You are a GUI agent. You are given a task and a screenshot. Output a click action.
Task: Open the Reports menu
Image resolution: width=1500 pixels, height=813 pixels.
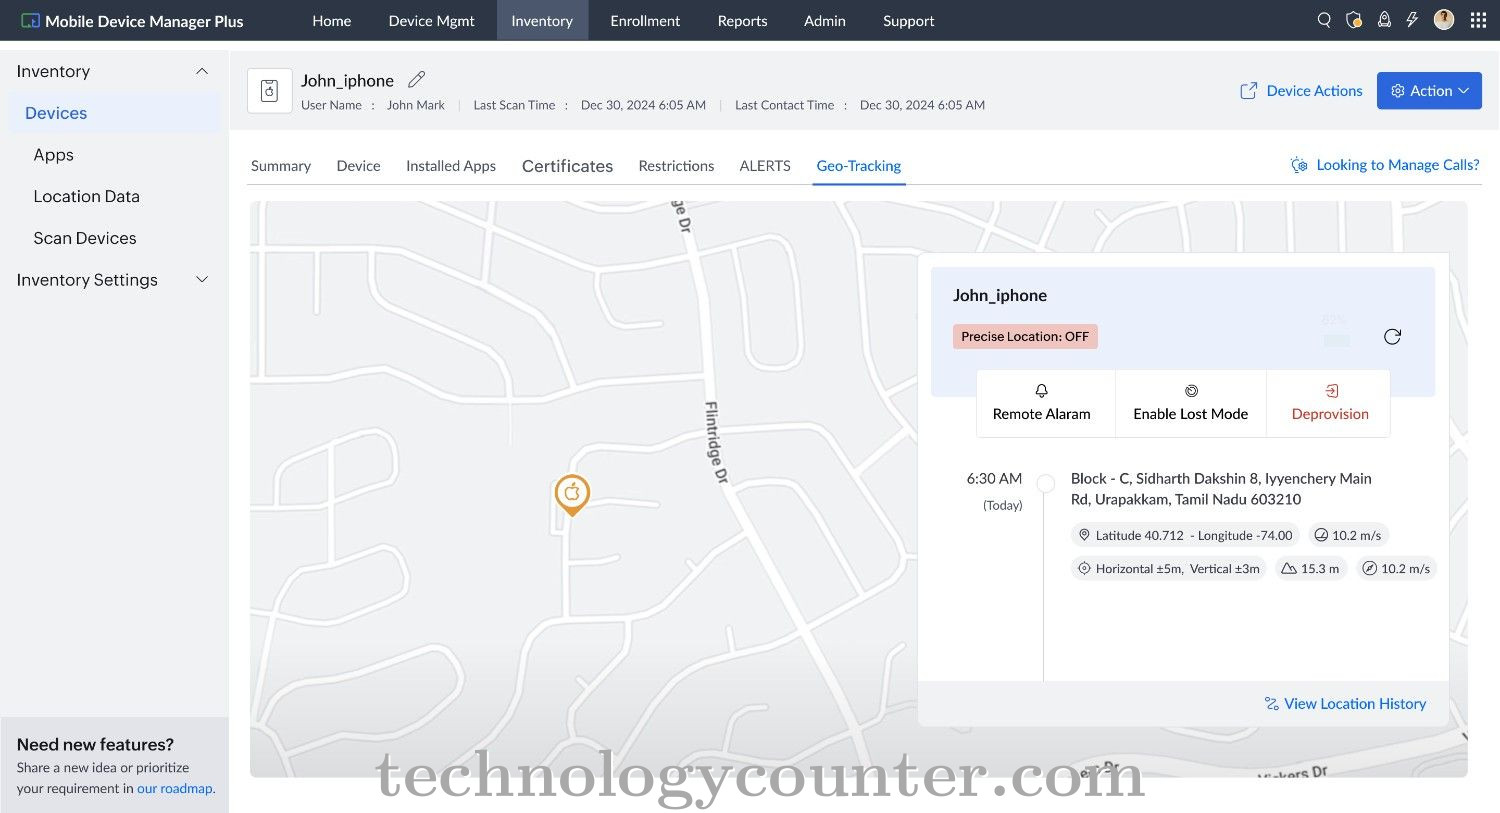(742, 20)
